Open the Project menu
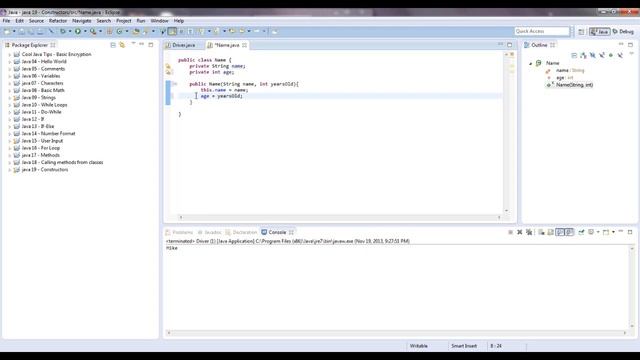This screenshot has height=360, width=640. (x=124, y=21)
